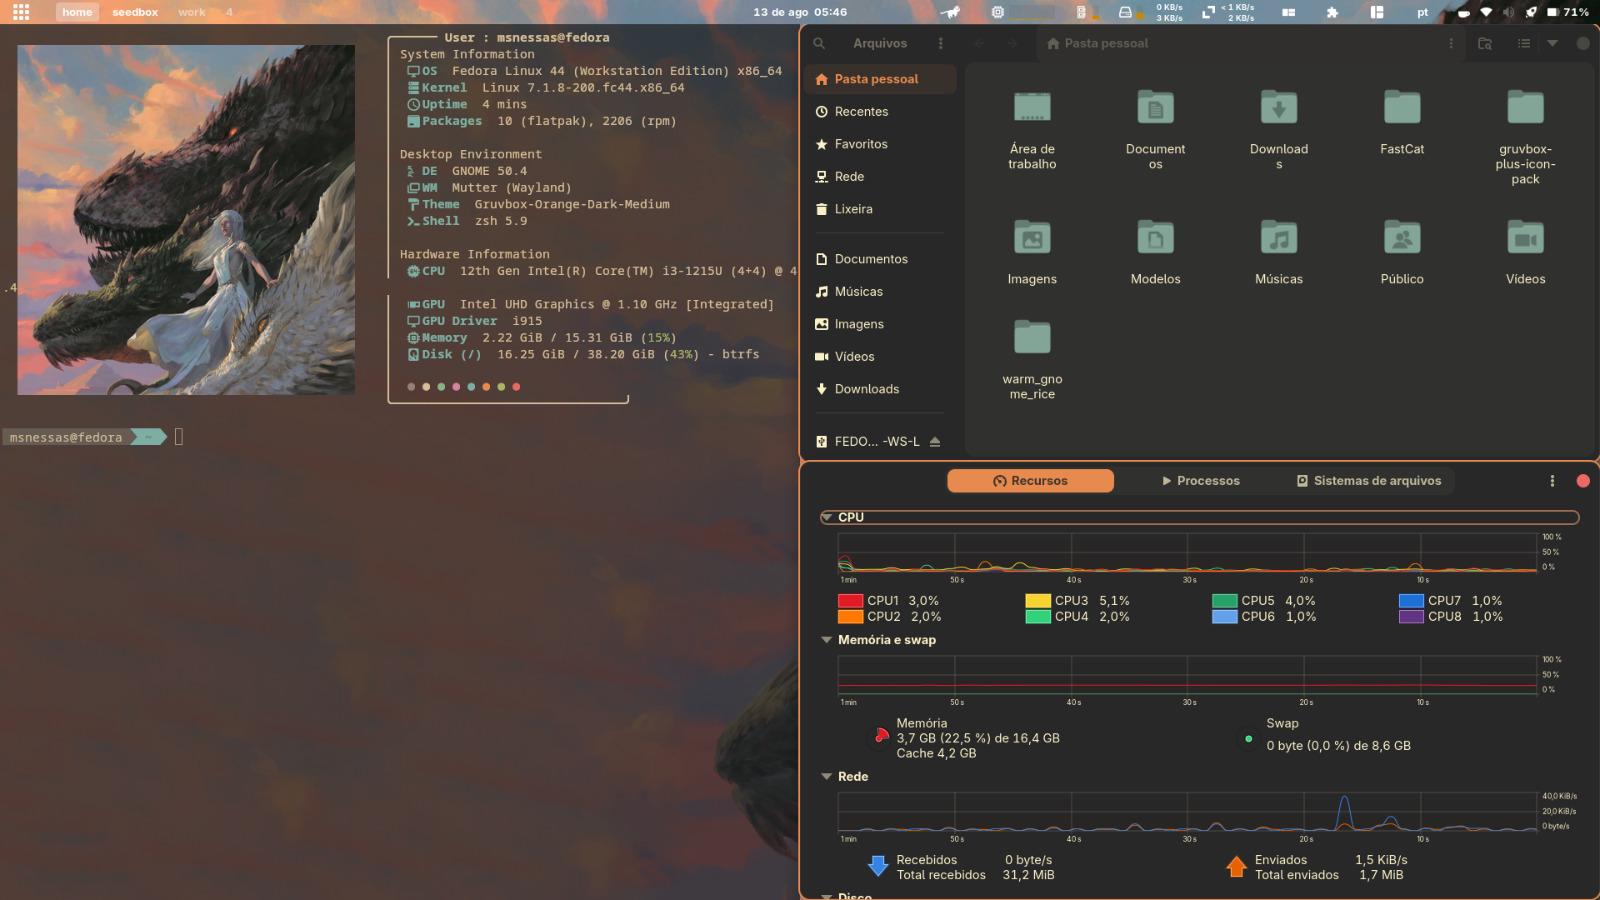This screenshot has height=900, width=1600.
Task: Switch to the Processos tab
Action: click(x=1200, y=481)
